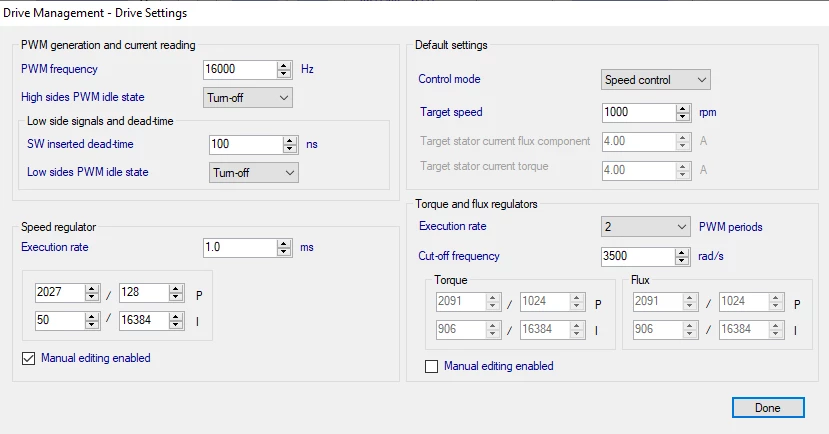Click speed regulator execution rate field
Screen dimensions: 829x434
pyautogui.click(x=240, y=247)
